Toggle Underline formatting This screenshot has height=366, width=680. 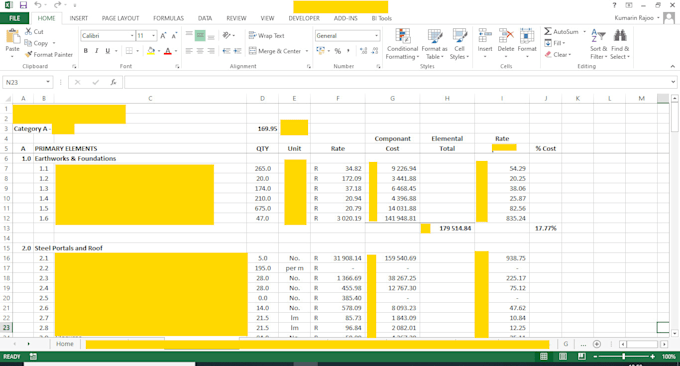(108, 51)
